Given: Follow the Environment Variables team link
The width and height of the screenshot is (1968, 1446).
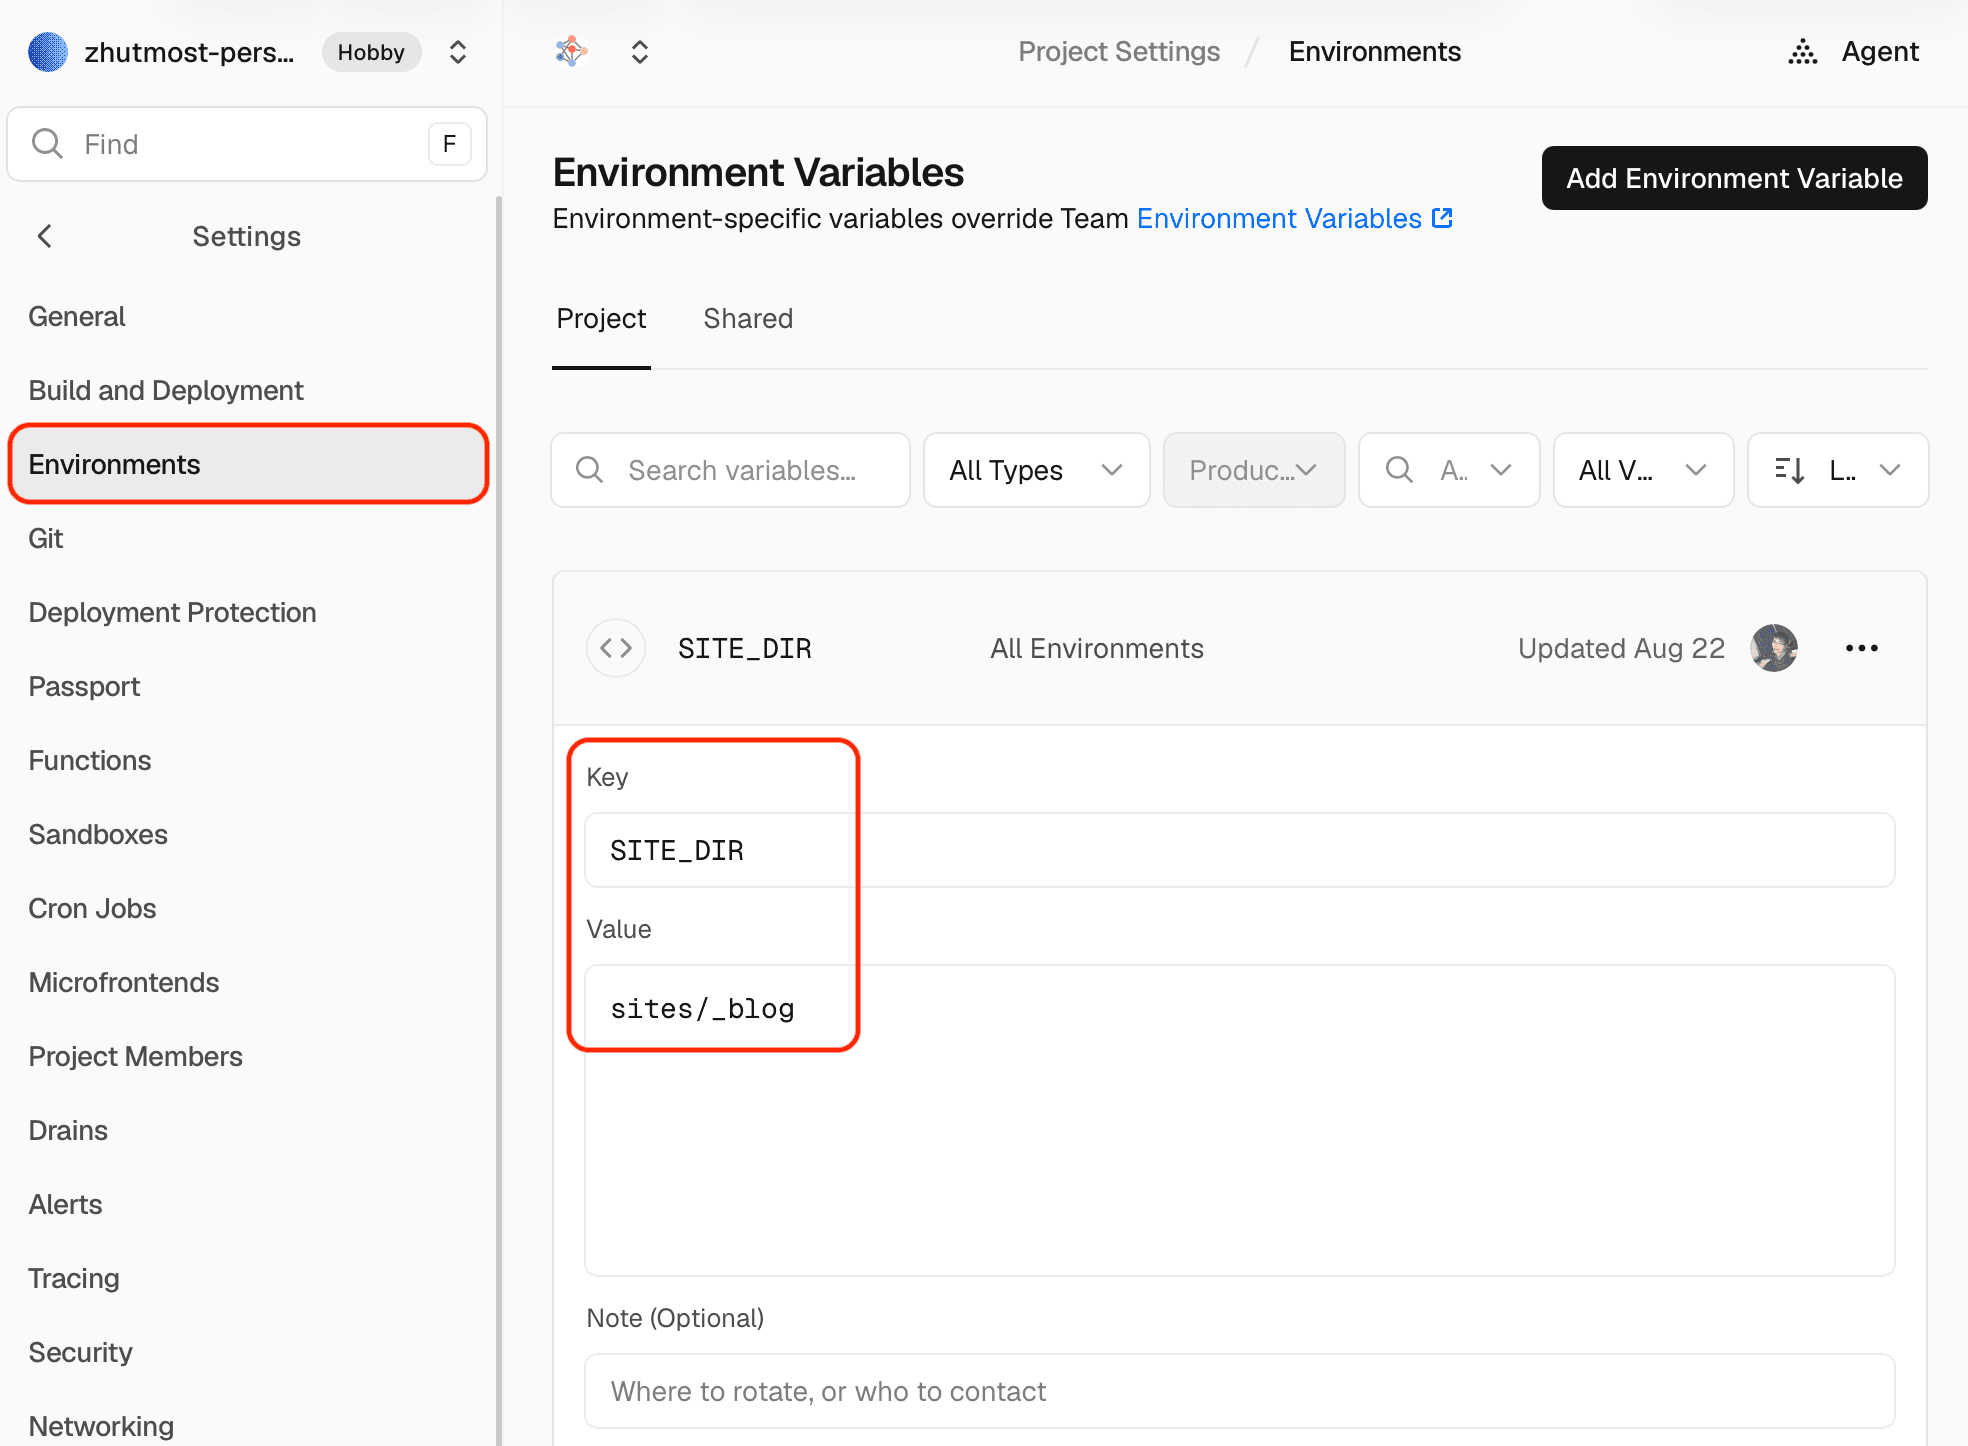Looking at the screenshot, I should pyautogui.click(x=1294, y=218).
